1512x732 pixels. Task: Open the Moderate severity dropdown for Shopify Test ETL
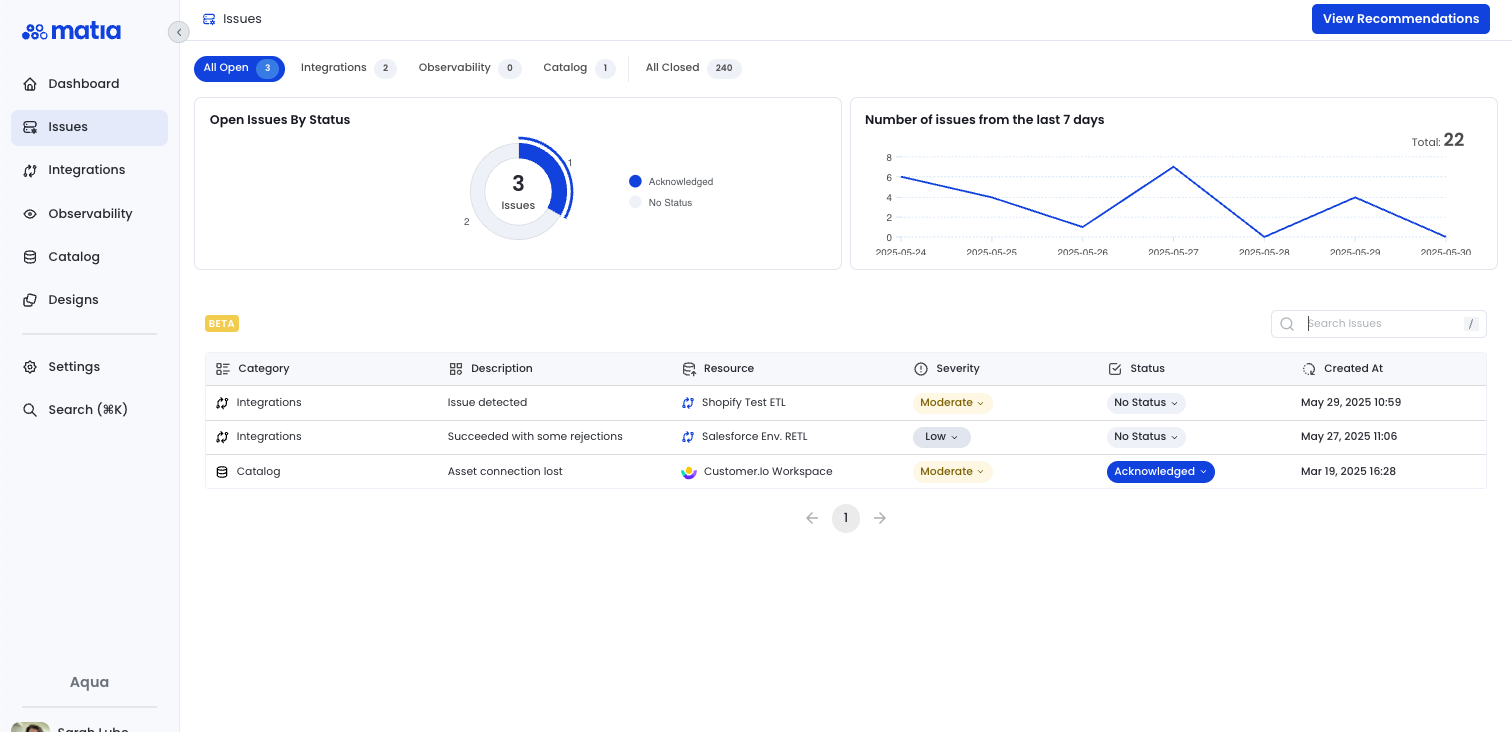tap(952, 403)
